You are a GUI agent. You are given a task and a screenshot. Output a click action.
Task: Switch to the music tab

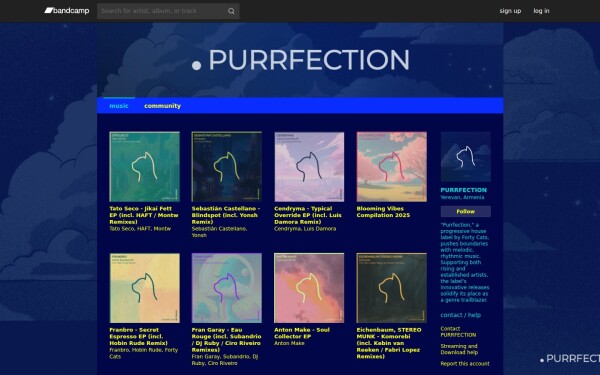pos(119,106)
